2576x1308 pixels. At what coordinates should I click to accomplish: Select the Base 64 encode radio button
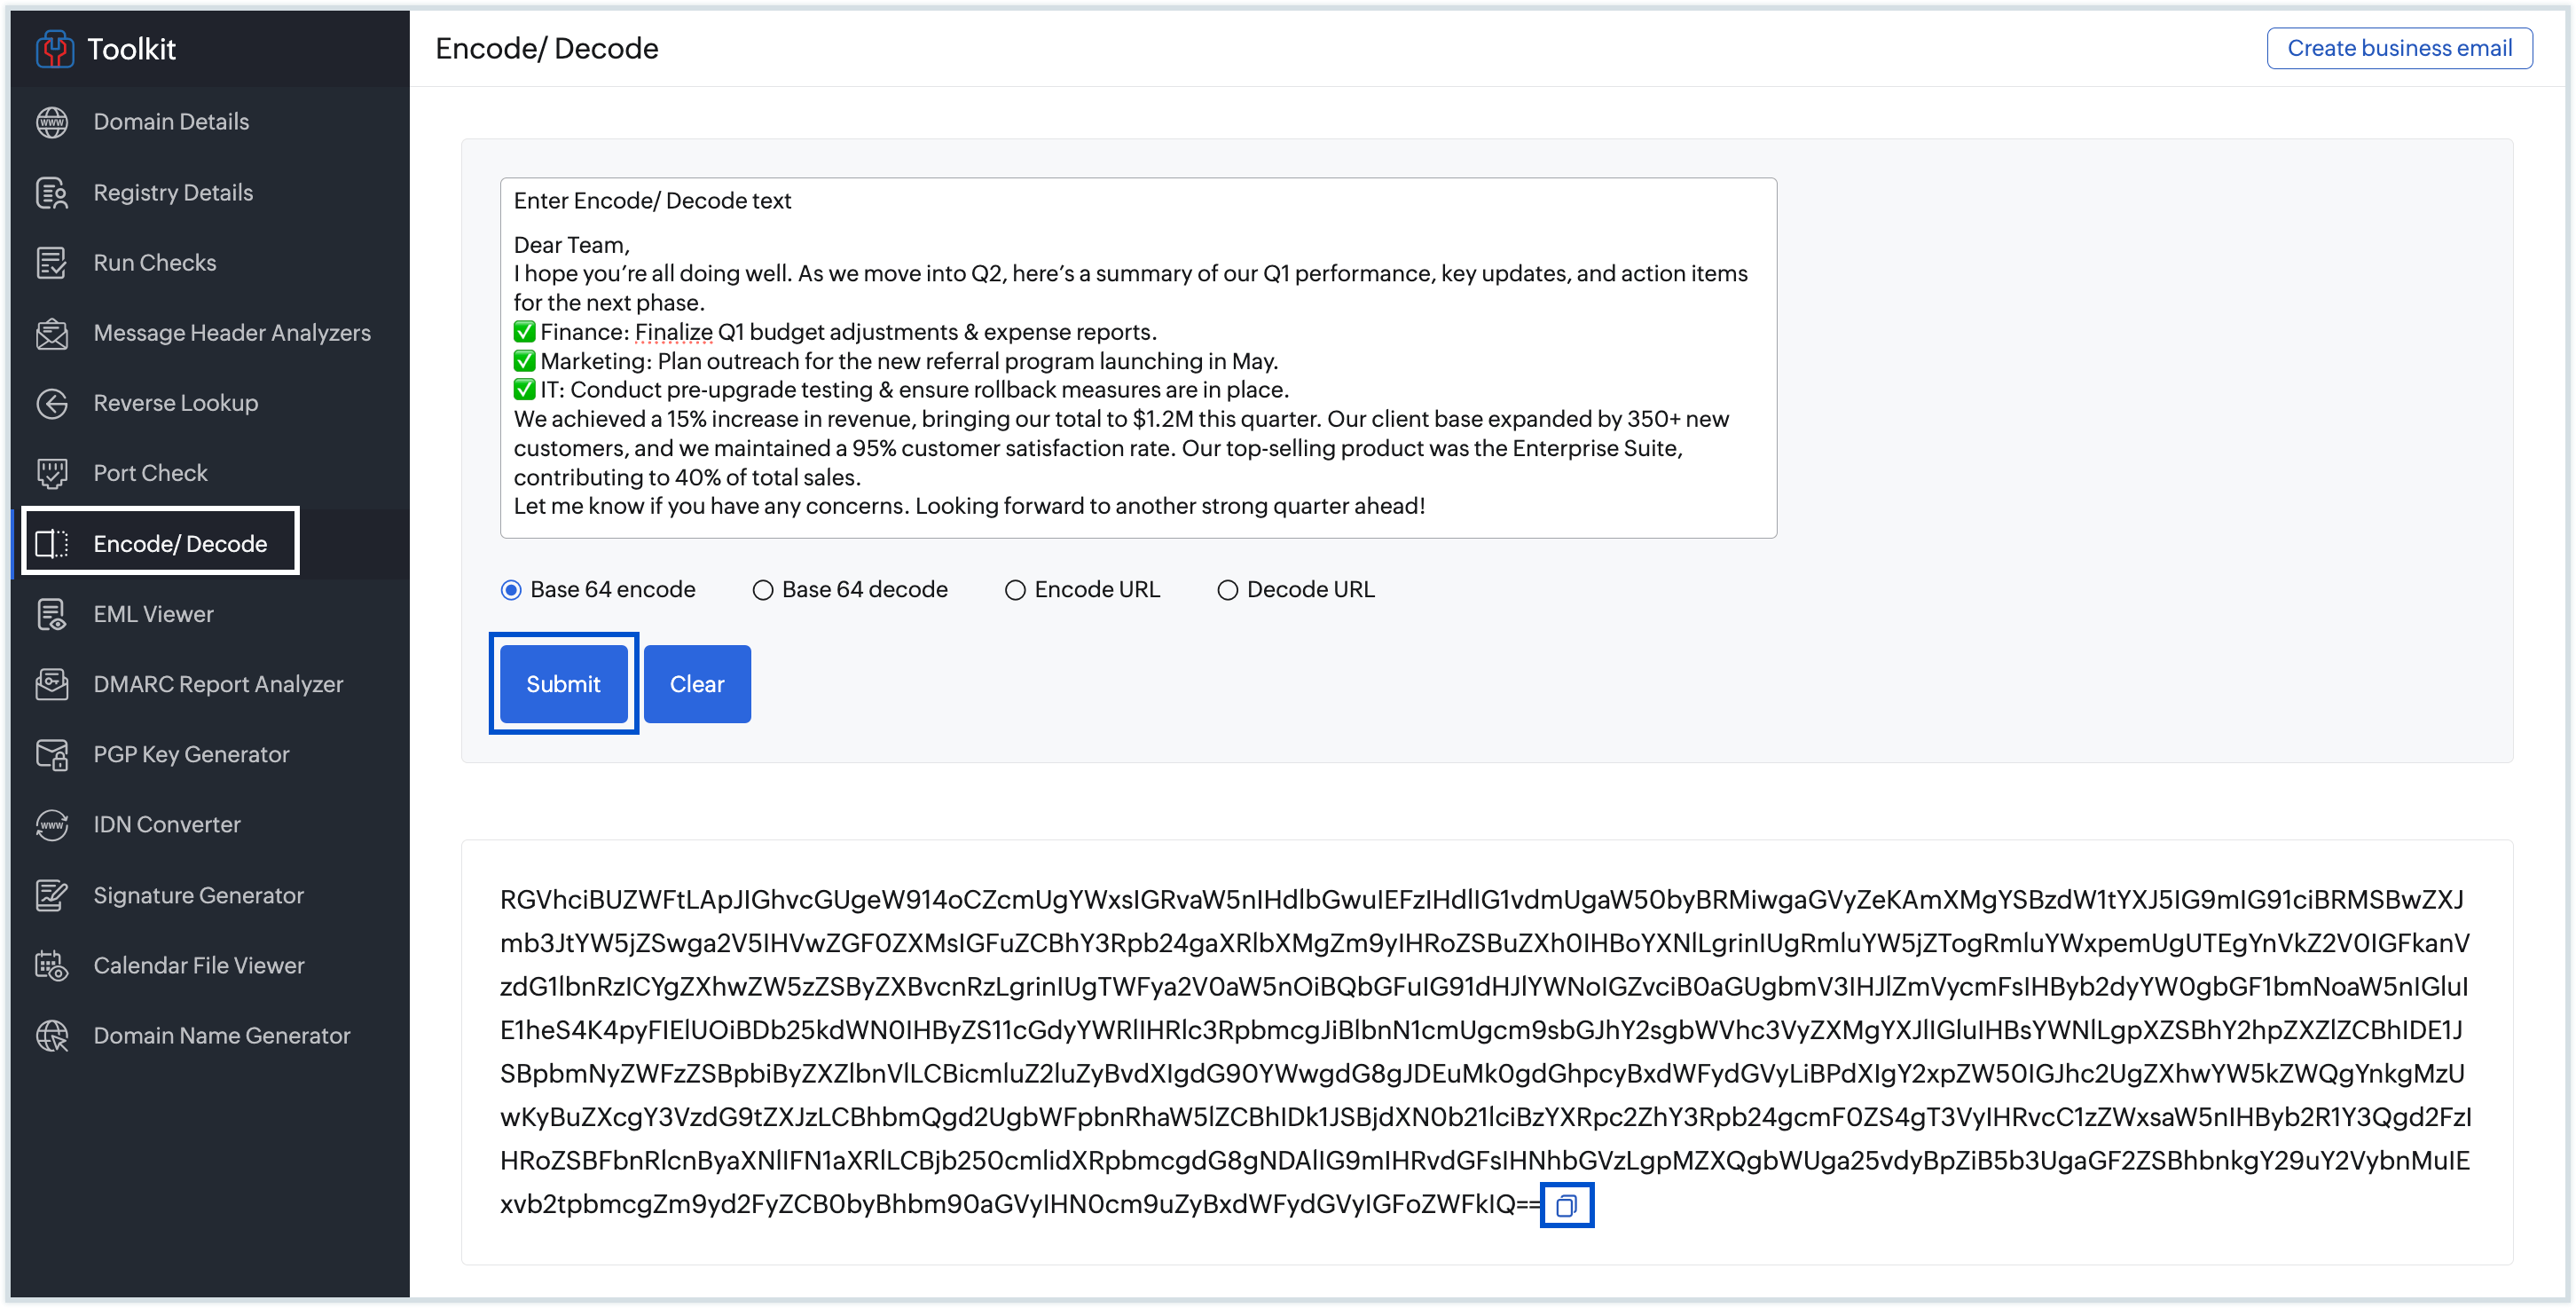coord(511,590)
